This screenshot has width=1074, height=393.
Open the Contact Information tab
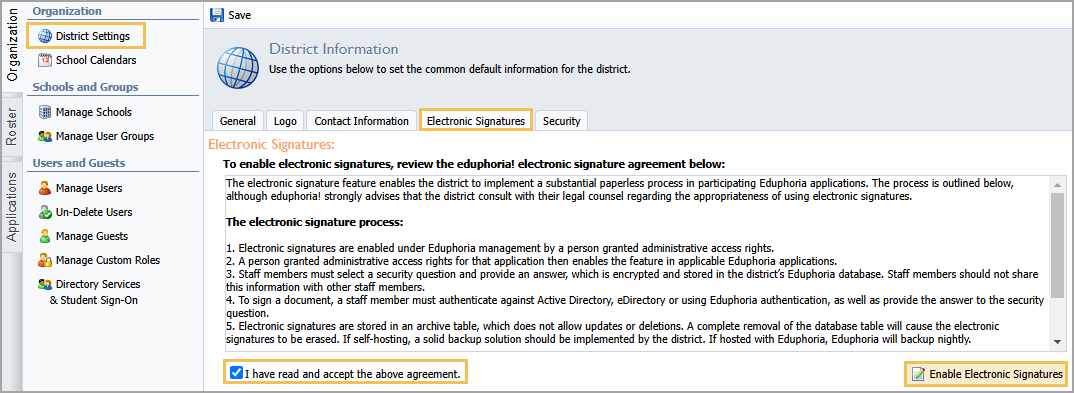point(362,121)
